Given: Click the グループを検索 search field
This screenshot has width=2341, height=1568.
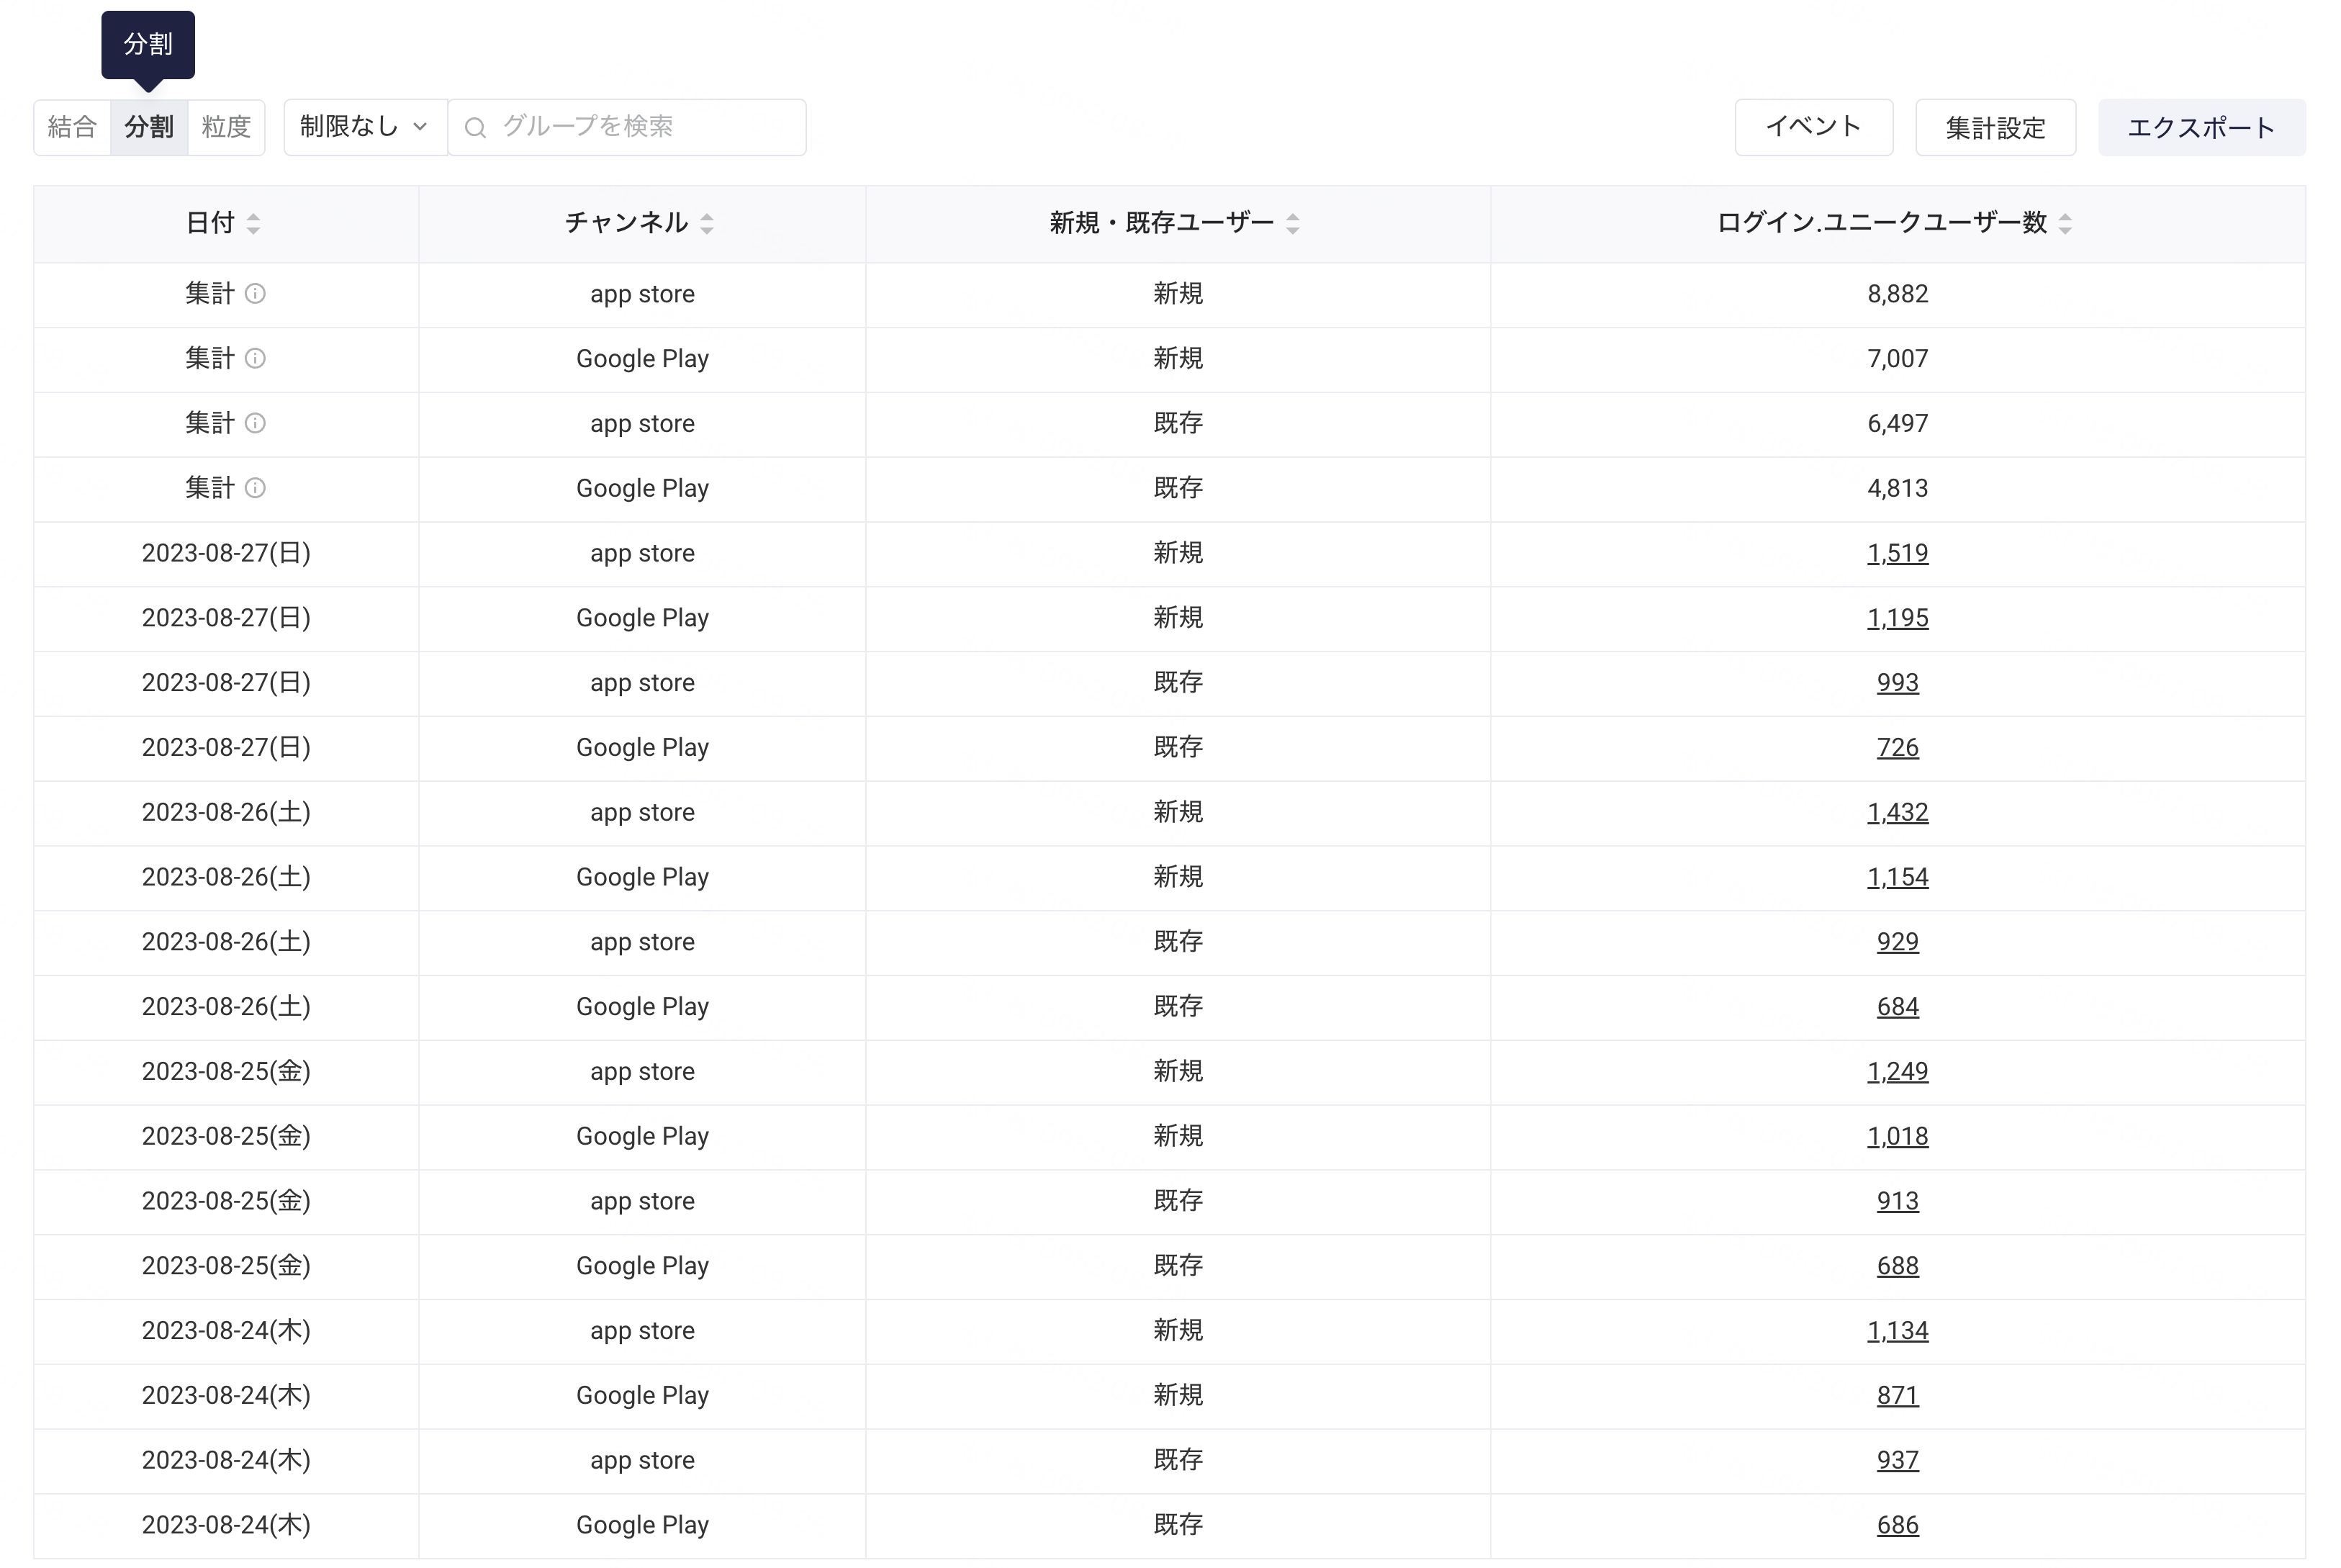Looking at the screenshot, I should click(x=627, y=127).
